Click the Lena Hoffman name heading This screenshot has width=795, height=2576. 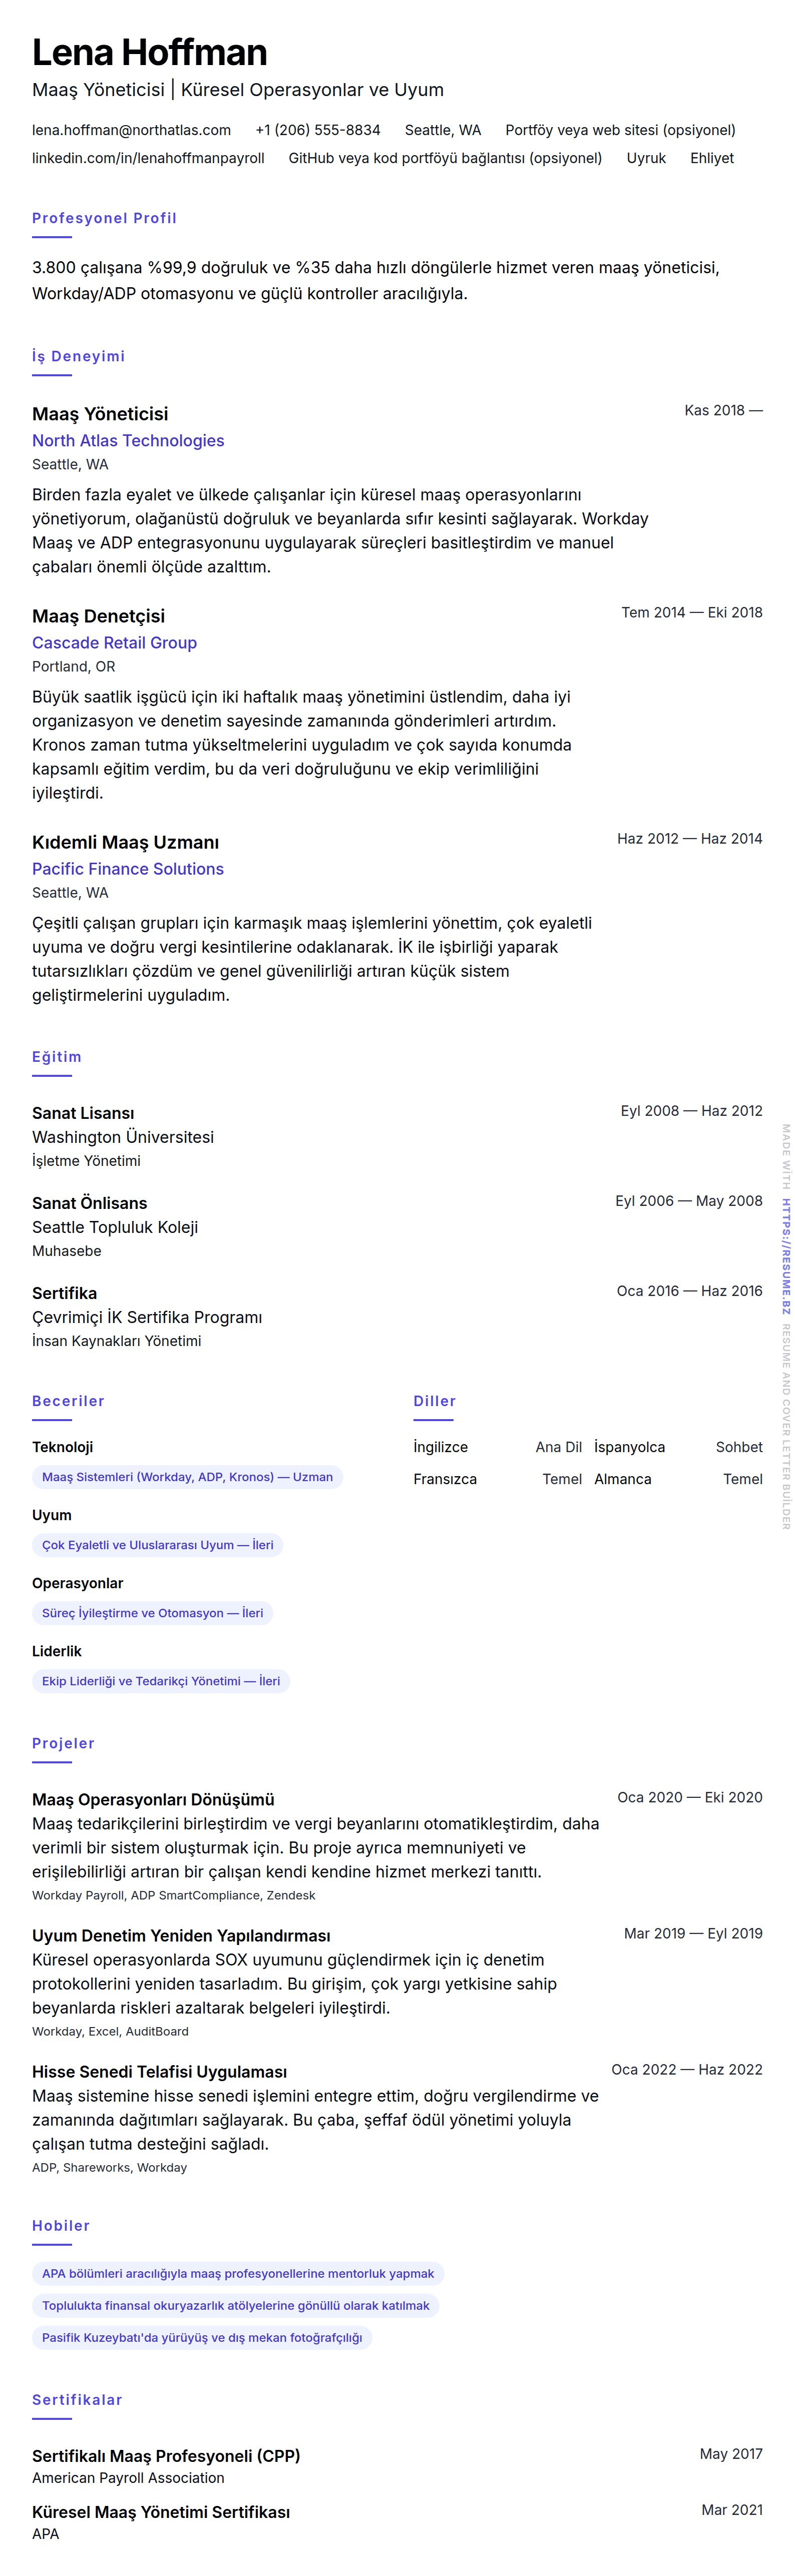click(150, 52)
